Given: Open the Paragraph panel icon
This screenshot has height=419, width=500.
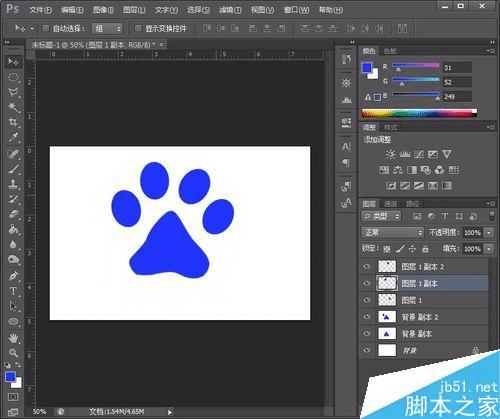Looking at the screenshot, I should (346, 163).
